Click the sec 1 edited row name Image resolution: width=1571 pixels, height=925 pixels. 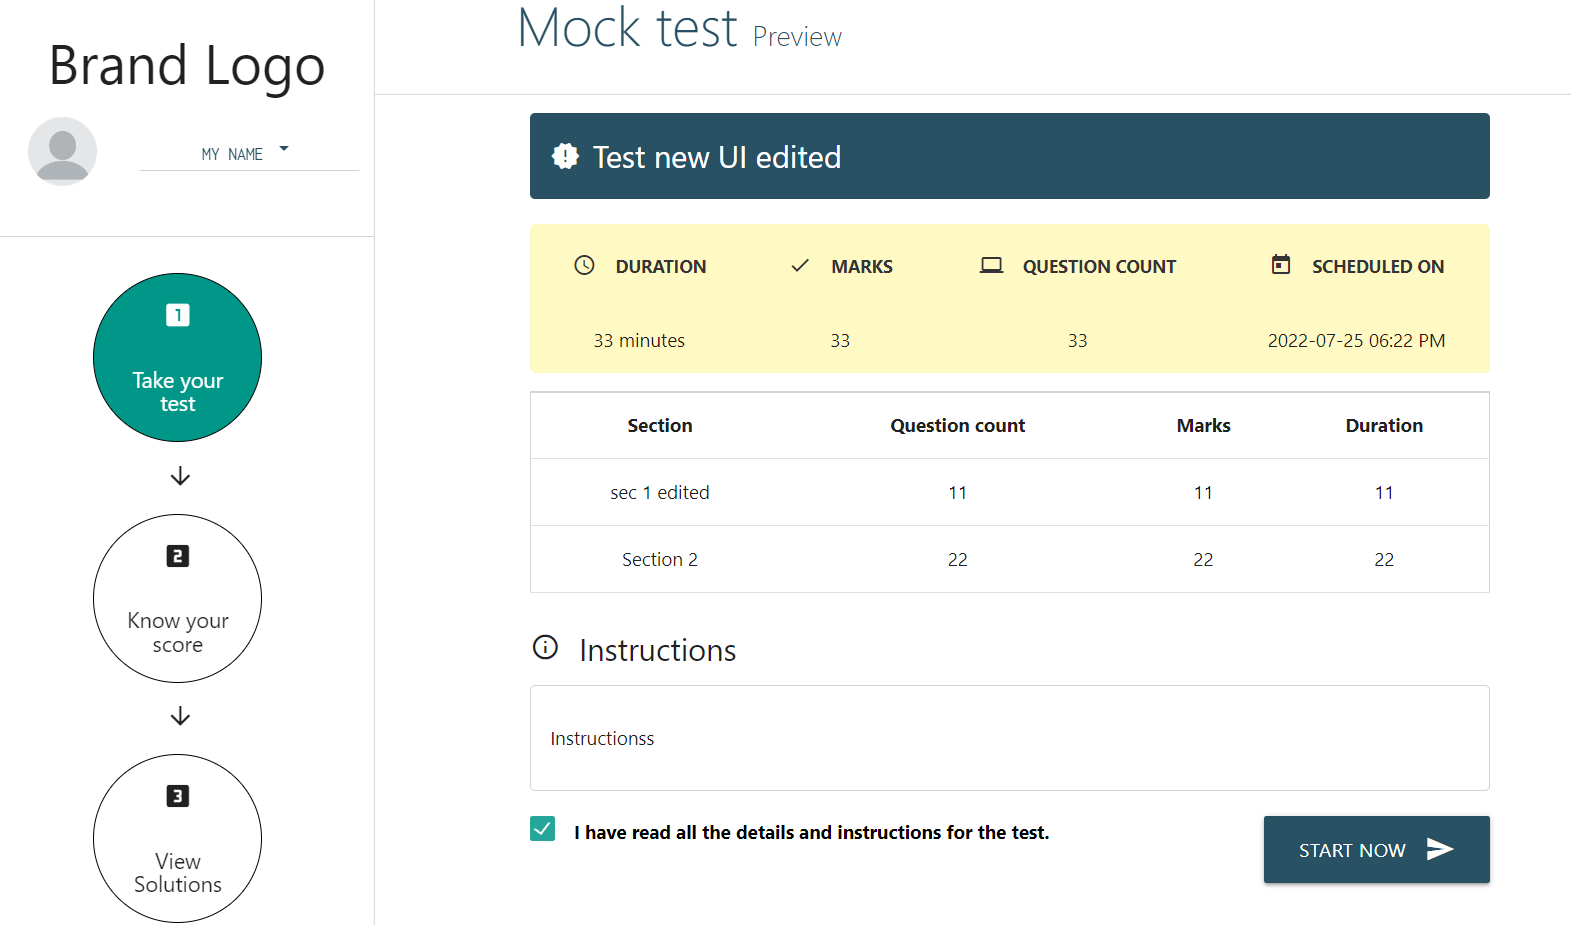click(x=660, y=493)
